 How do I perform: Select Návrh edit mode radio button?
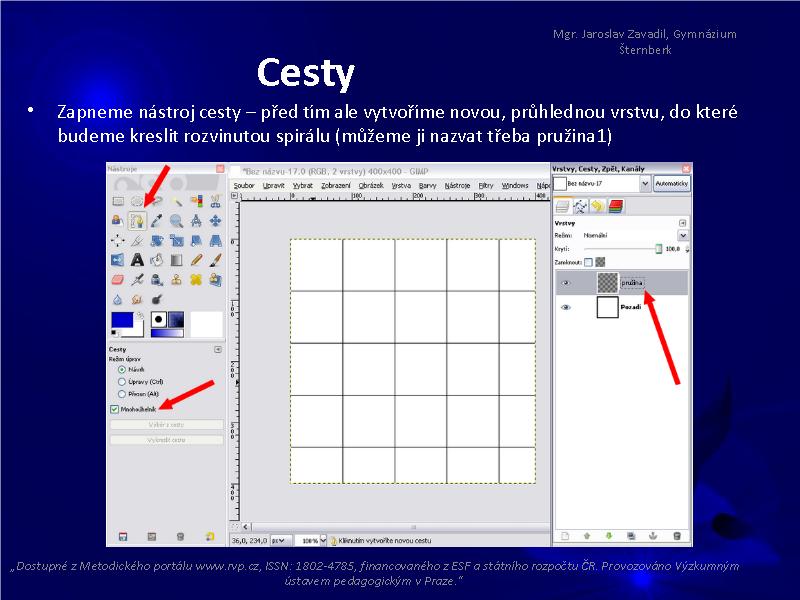[x=121, y=369]
